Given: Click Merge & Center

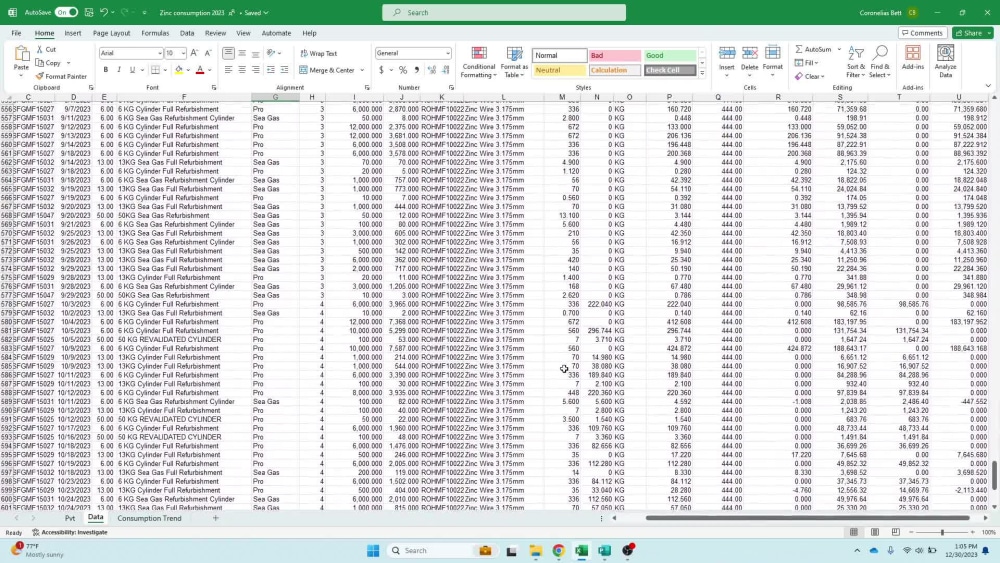Looking at the screenshot, I should pyautogui.click(x=327, y=70).
